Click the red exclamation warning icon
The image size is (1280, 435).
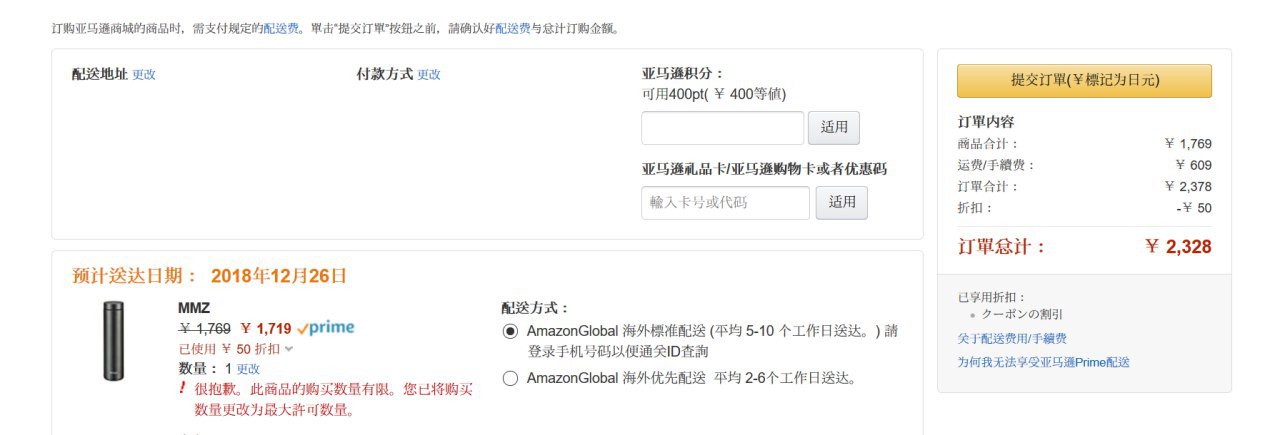click(x=183, y=388)
